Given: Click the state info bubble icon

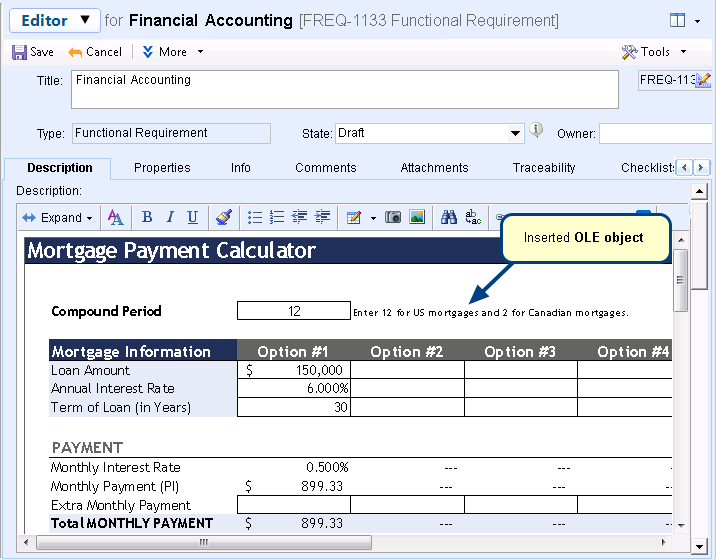Looking at the screenshot, I should (536, 131).
